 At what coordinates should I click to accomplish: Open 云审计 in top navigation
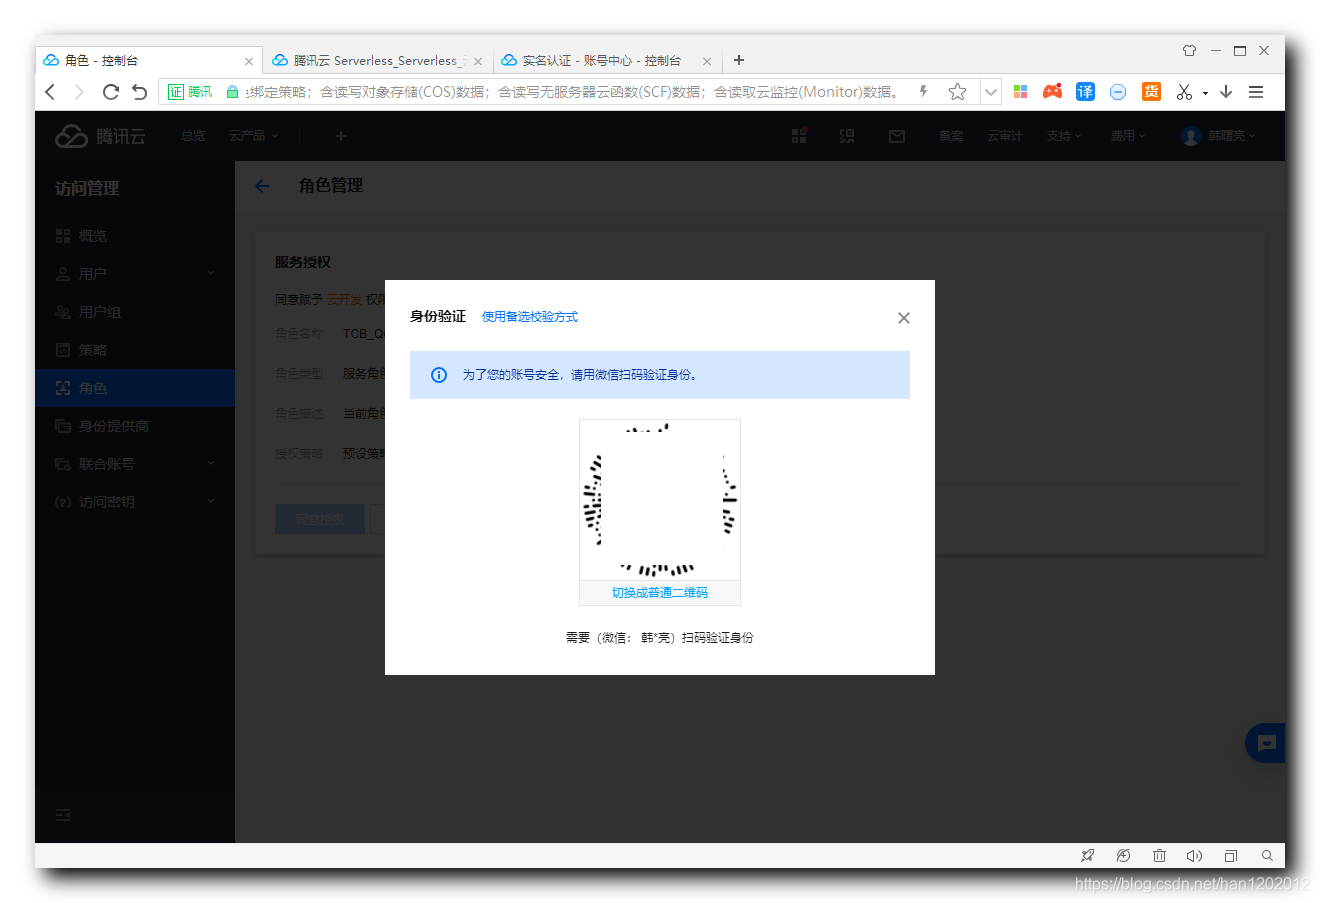(x=1005, y=136)
